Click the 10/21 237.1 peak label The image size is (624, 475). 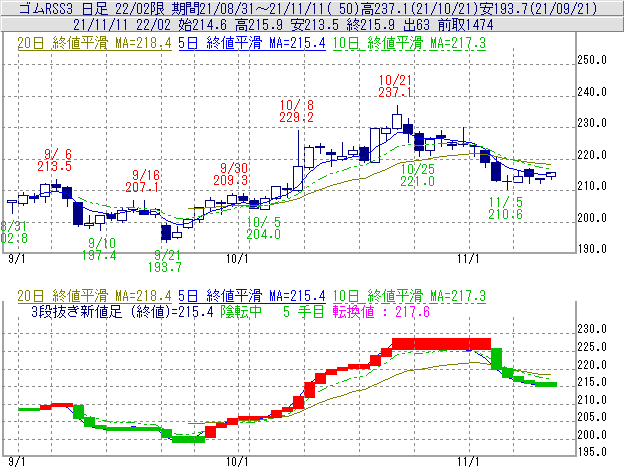coord(395,86)
